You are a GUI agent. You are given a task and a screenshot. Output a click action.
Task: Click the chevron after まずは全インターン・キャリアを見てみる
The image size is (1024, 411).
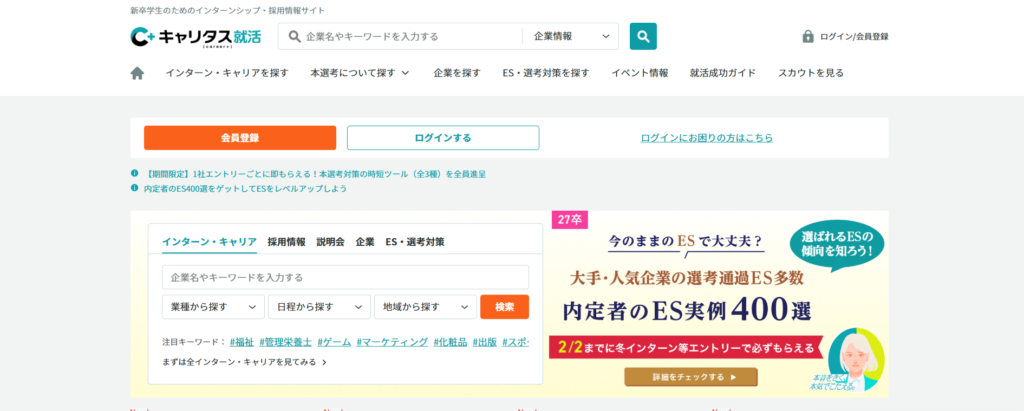point(324,362)
